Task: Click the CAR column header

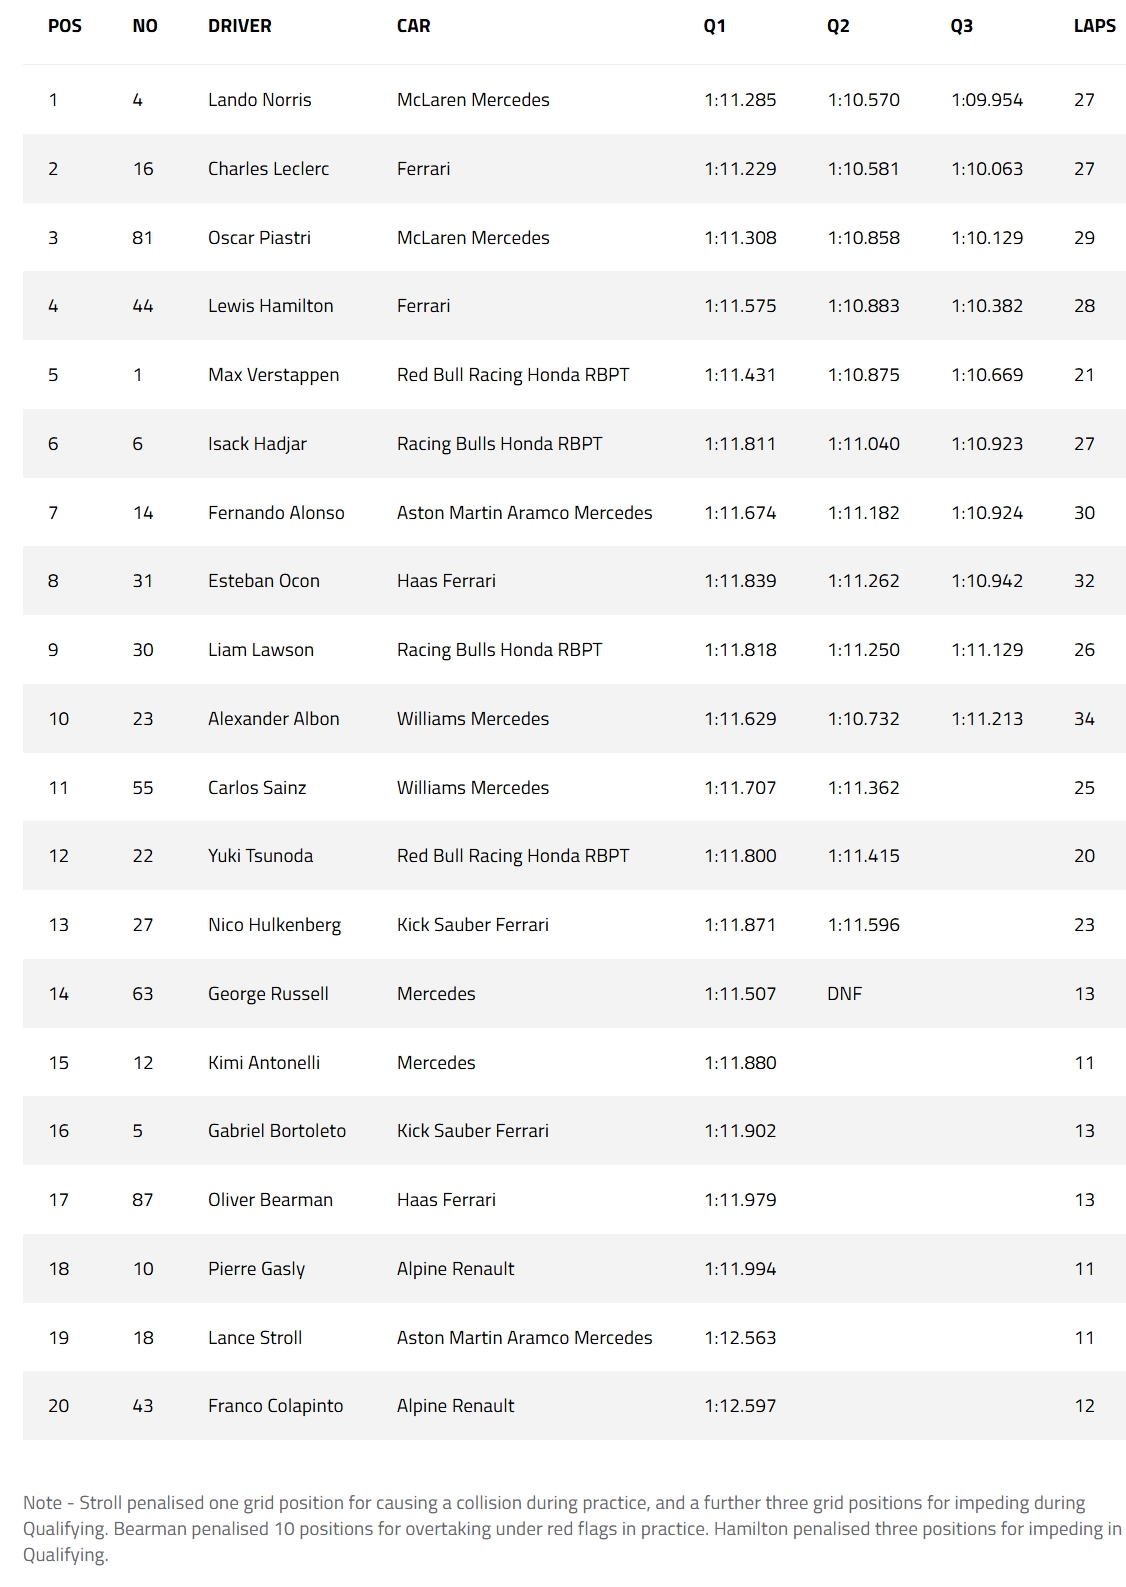Action: [x=413, y=26]
